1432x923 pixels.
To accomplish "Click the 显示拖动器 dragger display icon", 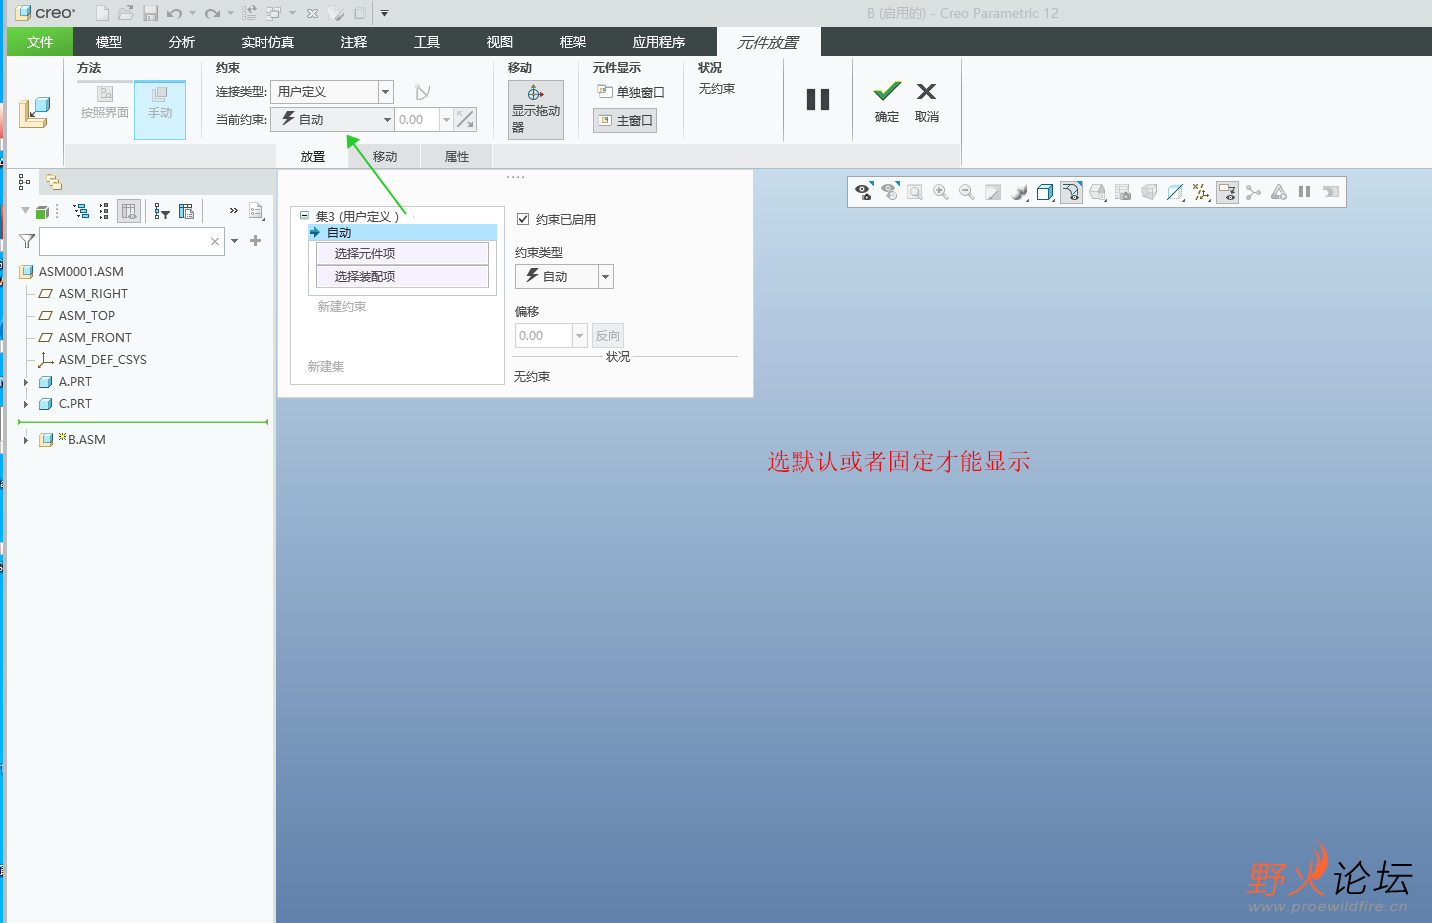I will click(536, 110).
